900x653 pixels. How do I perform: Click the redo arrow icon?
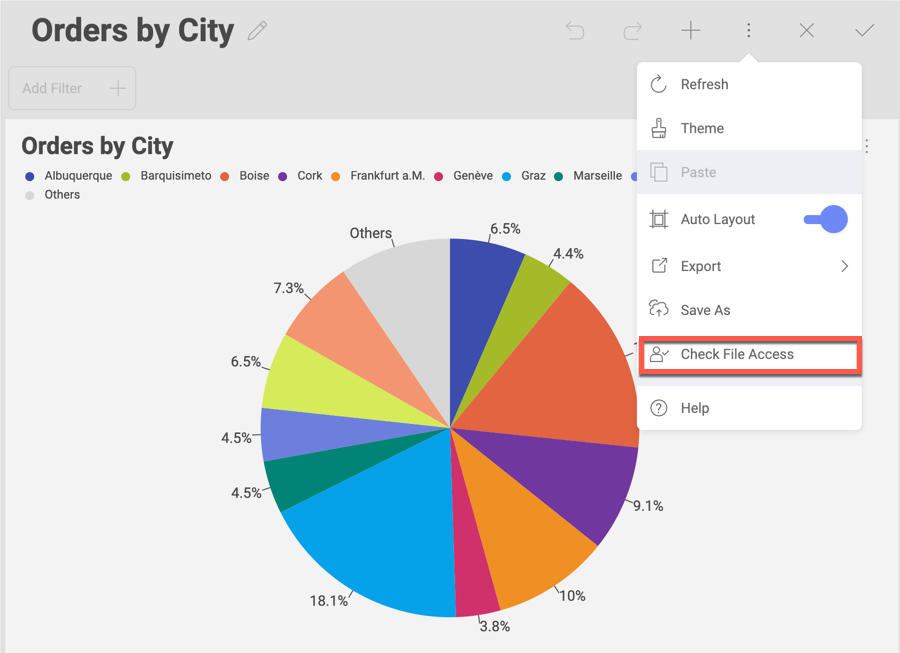coord(633,30)
